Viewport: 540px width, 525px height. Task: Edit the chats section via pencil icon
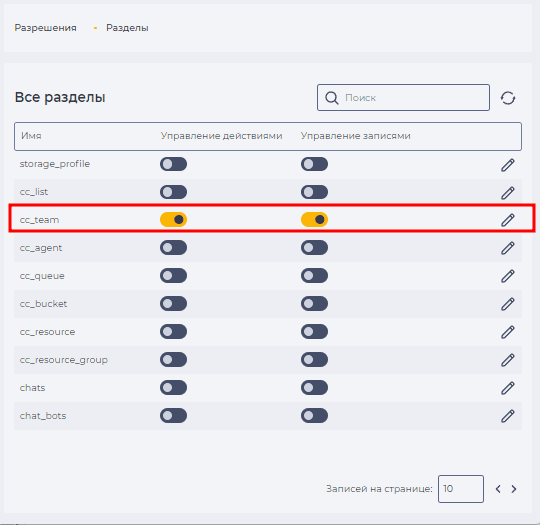[508, 388]
